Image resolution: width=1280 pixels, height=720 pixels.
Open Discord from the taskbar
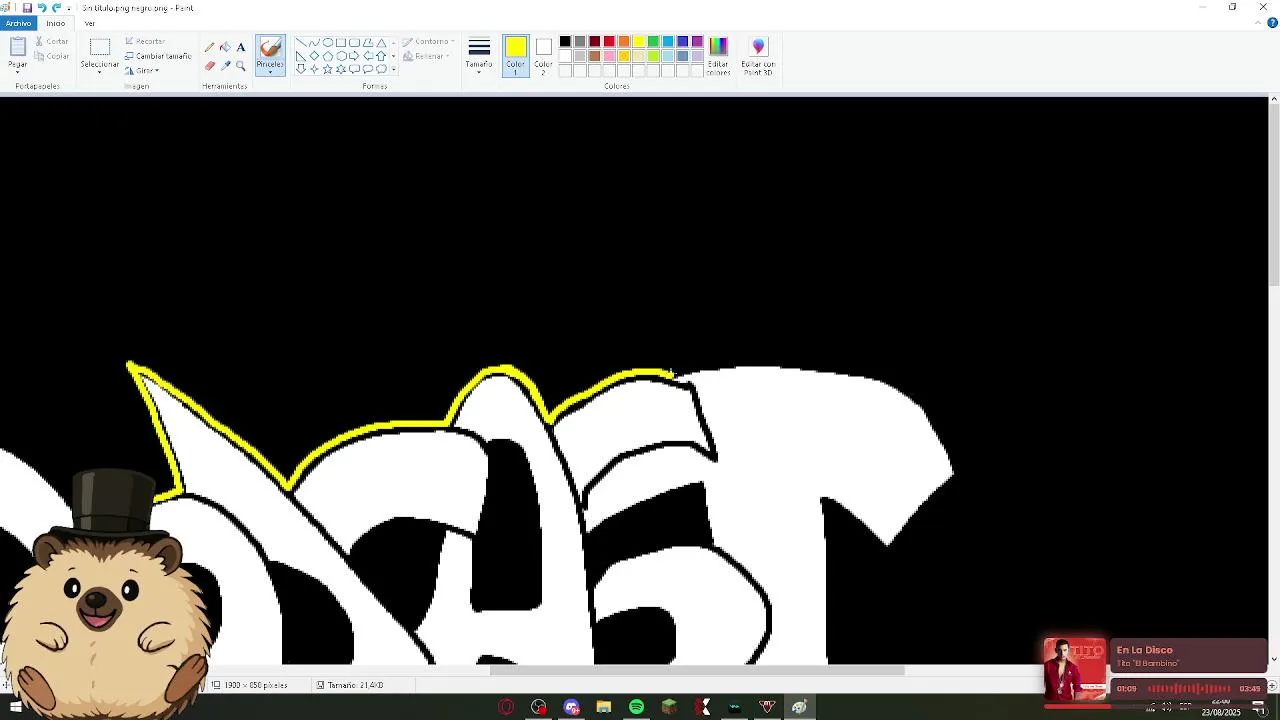tap(571, 707)
